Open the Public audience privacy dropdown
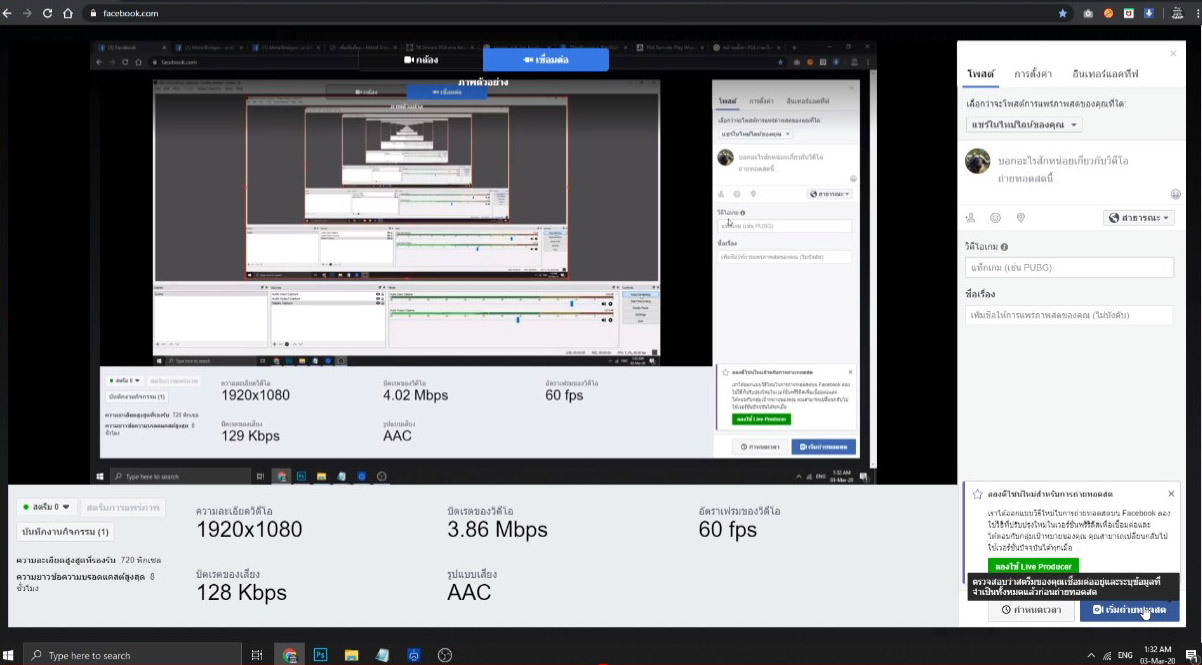The height and width of the screenshot is (665, 1202). (1139, 217)
